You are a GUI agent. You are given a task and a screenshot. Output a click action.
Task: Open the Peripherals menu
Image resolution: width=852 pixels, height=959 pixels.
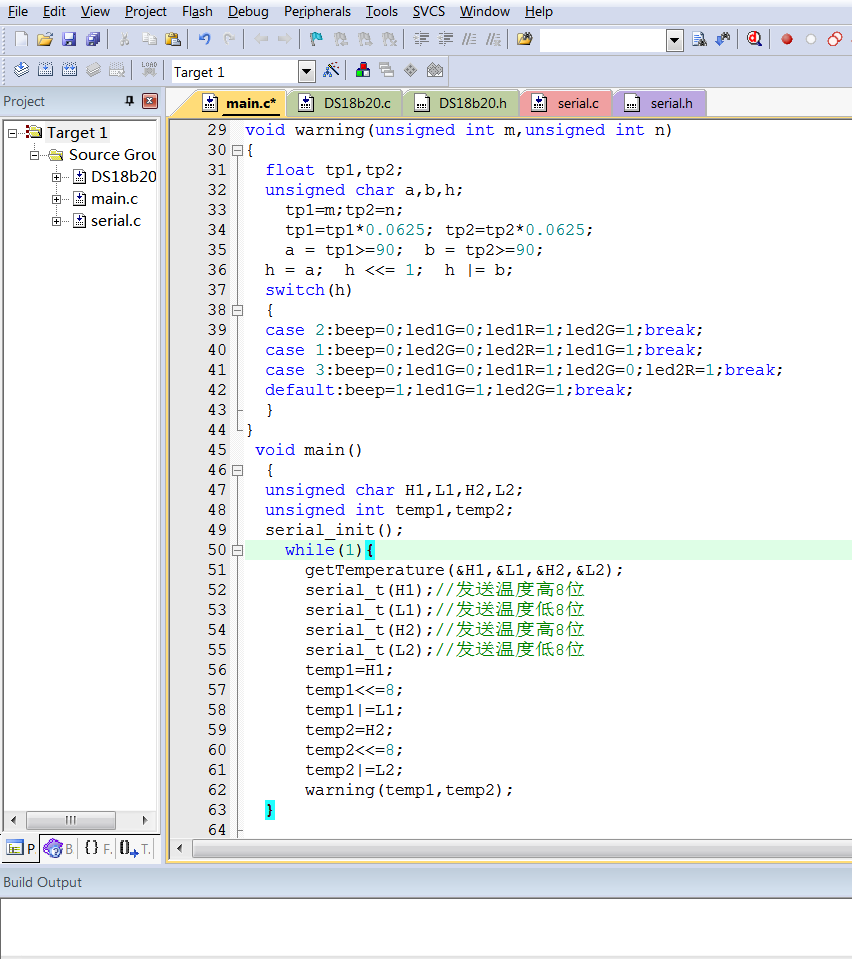[x=317, y=12]
